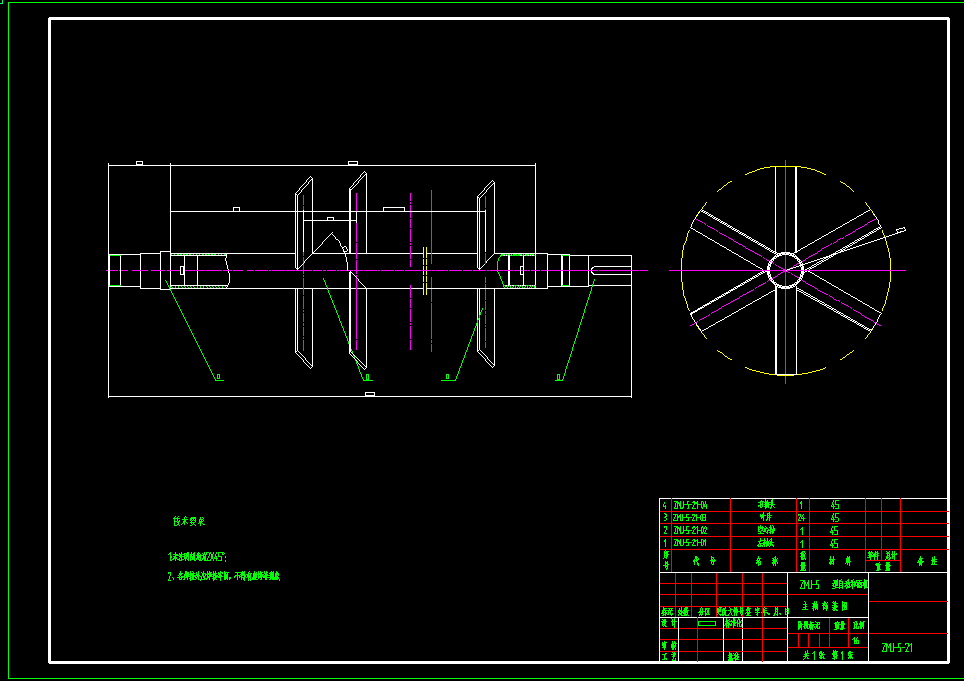Select the yellow break lines on the shaft
The width and height of the screenshot is (964, 681).
click(425, 270)
